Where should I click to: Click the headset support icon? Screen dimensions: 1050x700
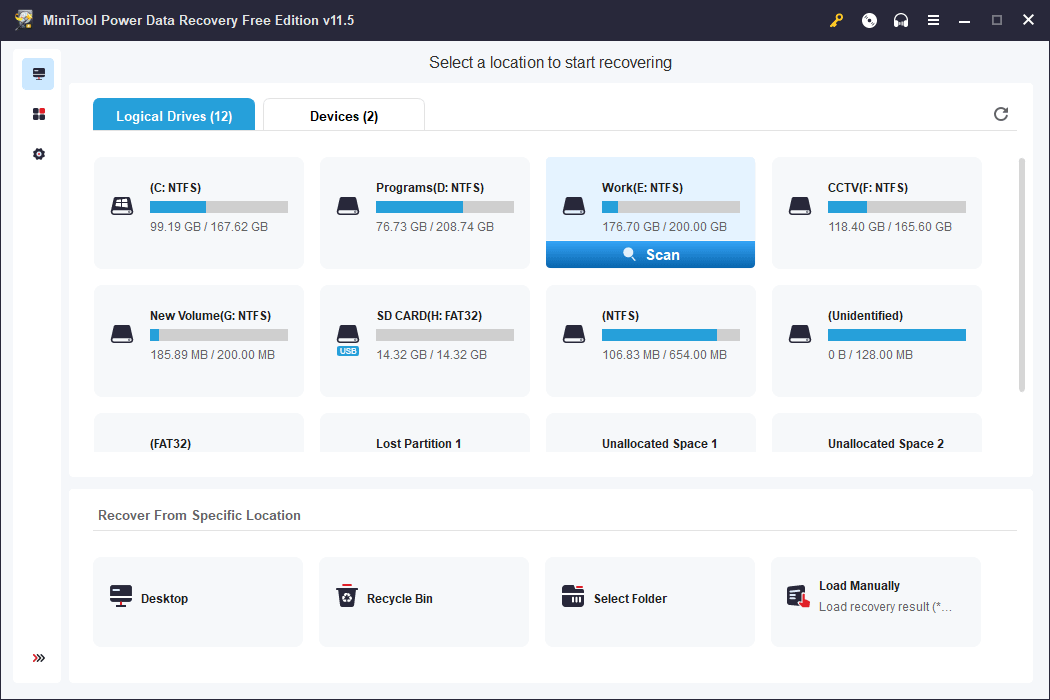(901, 20)
